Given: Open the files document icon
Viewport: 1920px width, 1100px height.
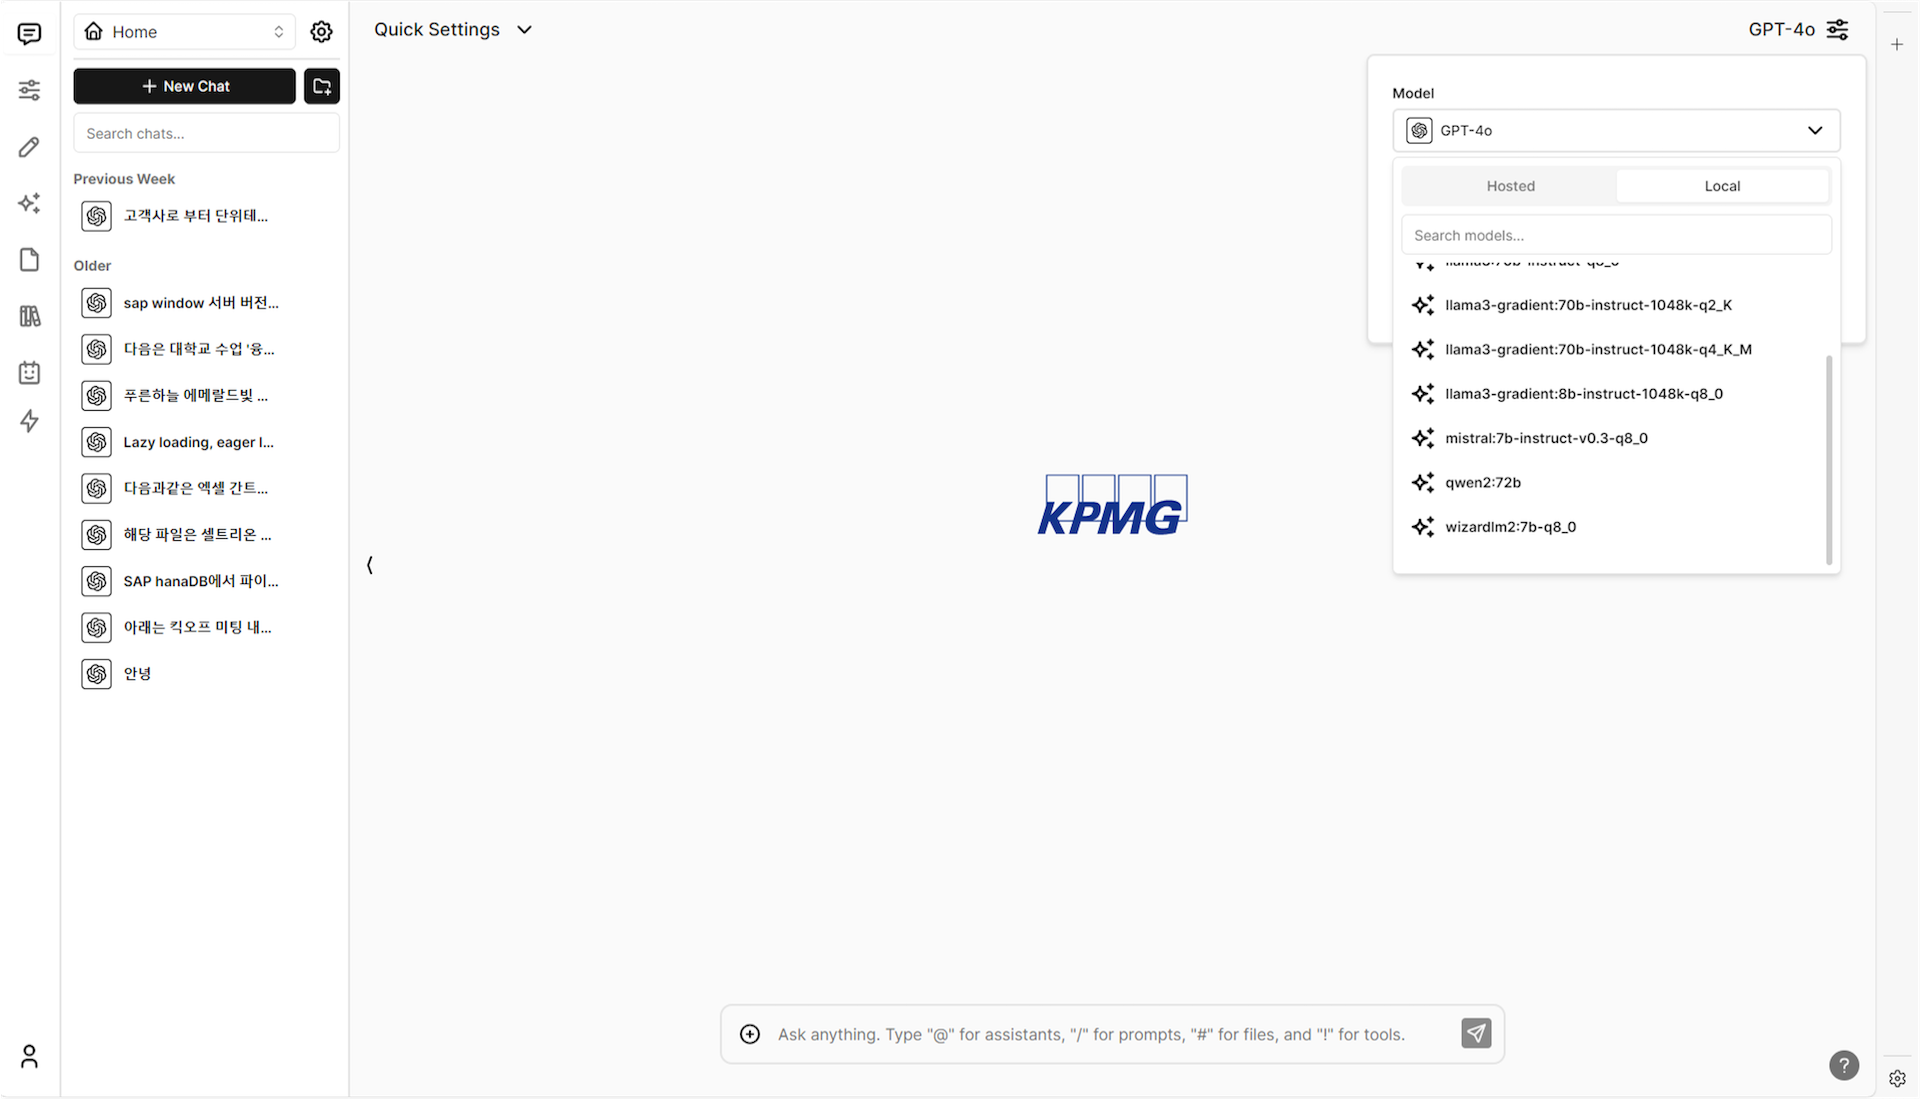Looking at the screenshot, I should coord(29,260).
